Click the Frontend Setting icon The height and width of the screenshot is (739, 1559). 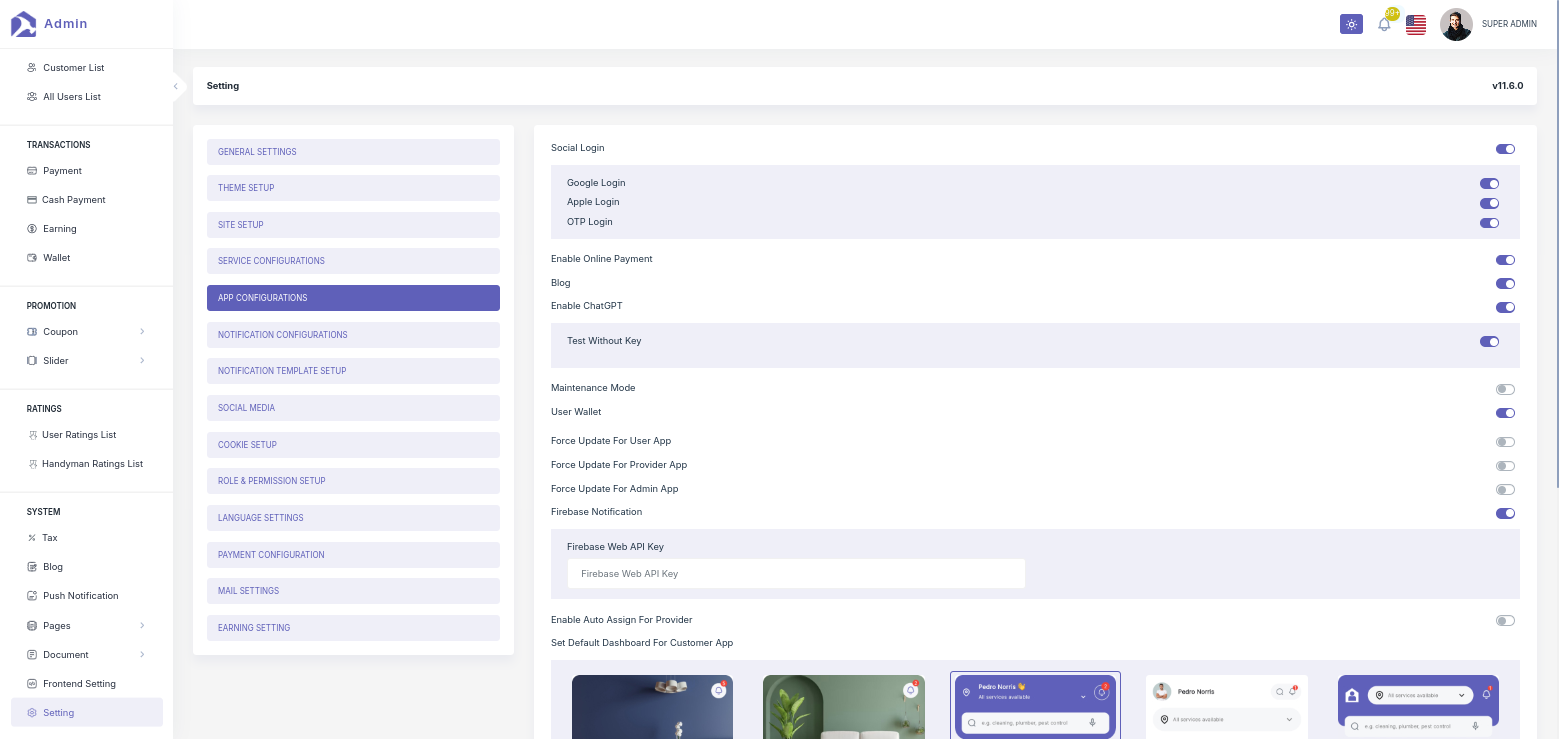pyautogui.click(x=32, y=684)
